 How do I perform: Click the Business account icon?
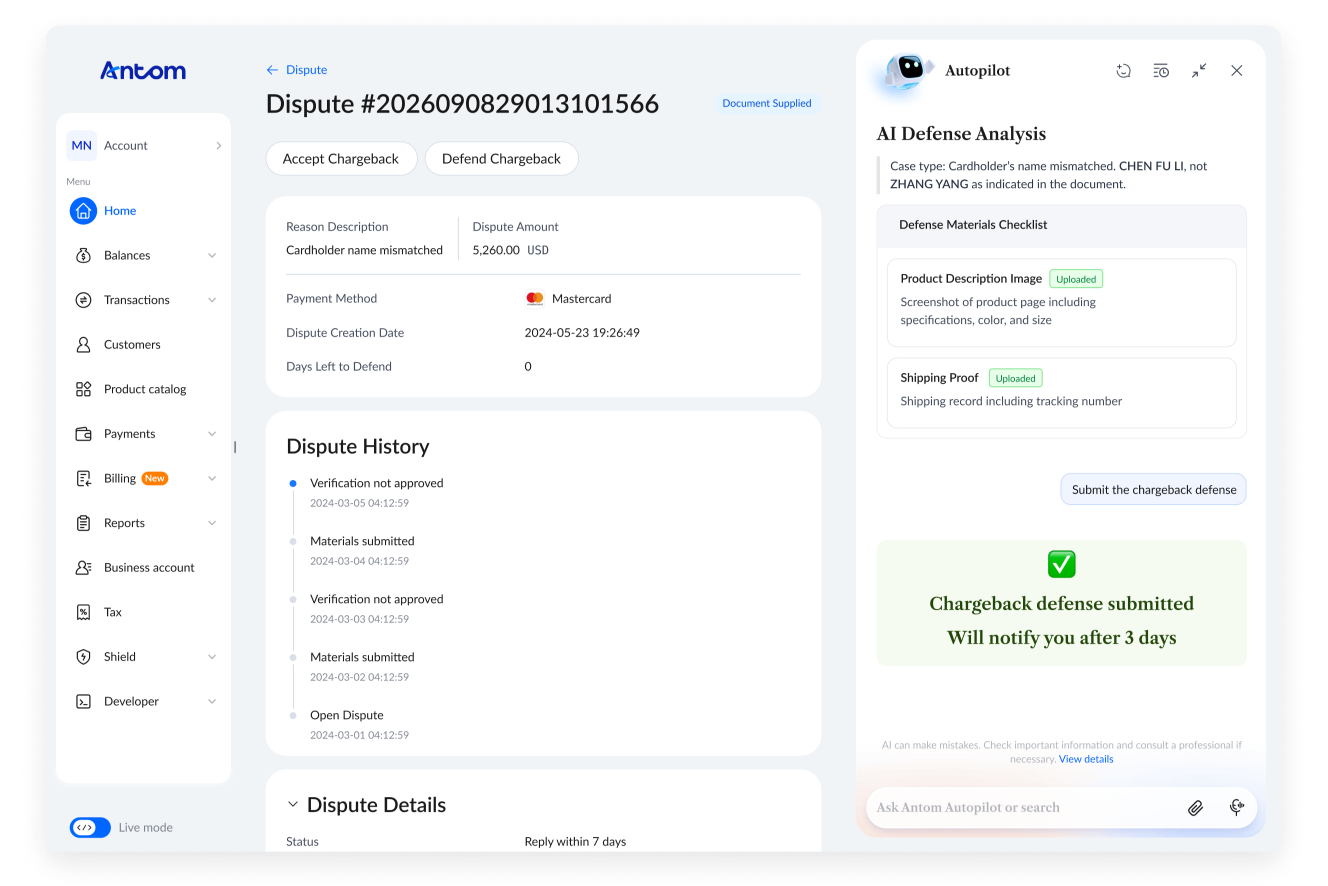coord(84,567)
